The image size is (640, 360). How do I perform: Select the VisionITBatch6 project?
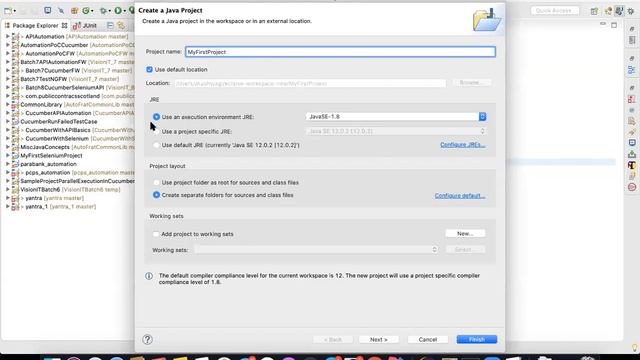click(x=40, y=190)
